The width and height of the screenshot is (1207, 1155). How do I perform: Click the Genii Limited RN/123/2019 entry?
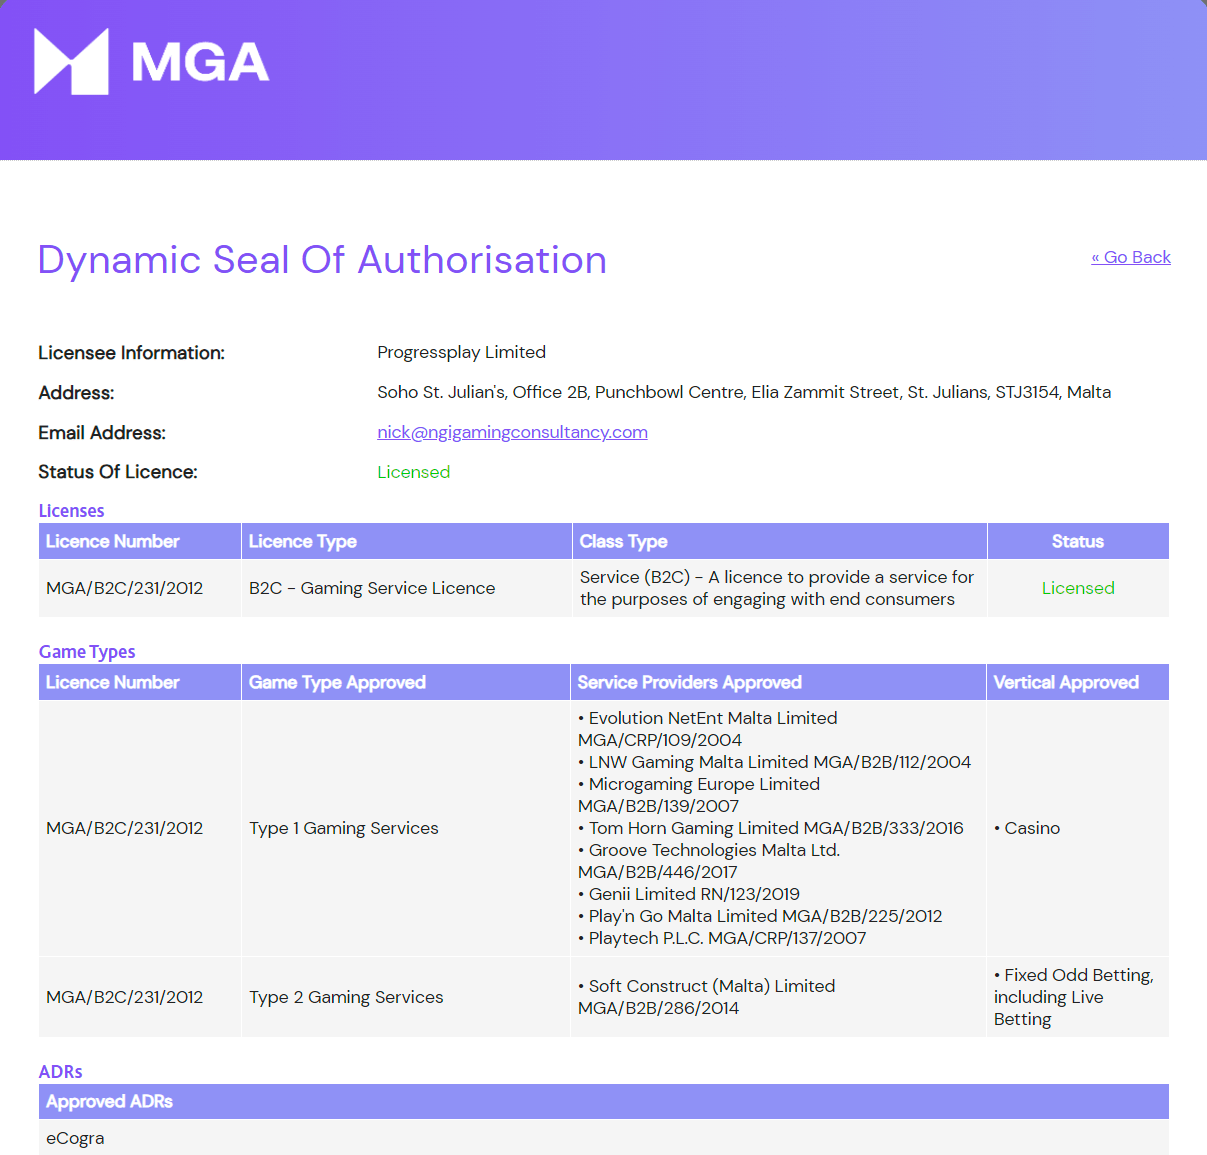tap(689, 894)
